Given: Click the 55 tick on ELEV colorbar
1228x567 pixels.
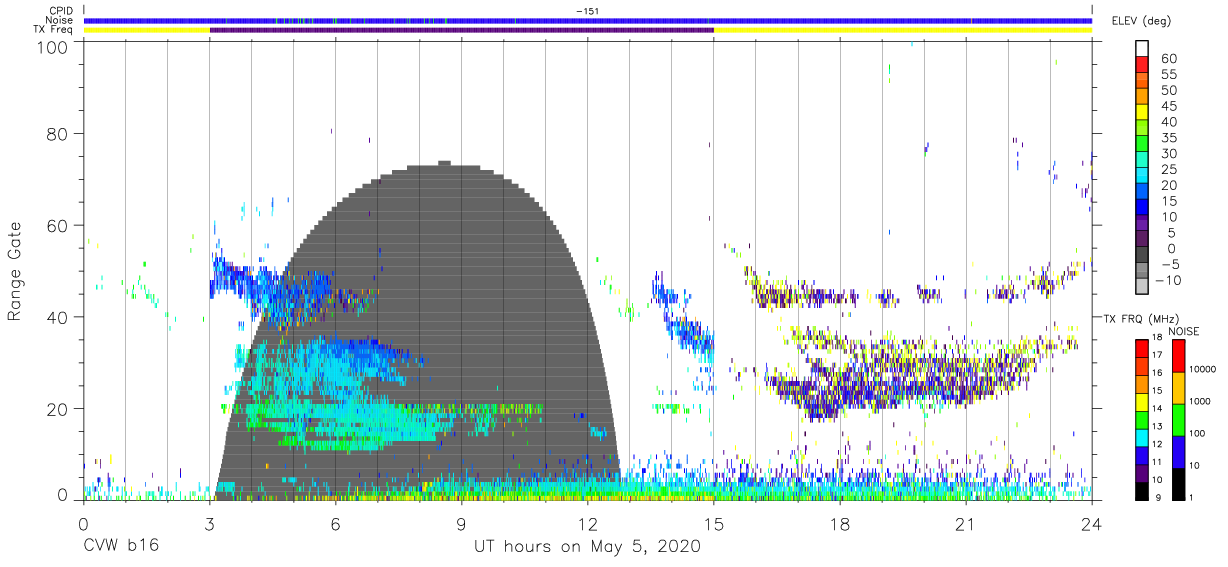Looking at the screenshot, I should pos(1168,74).
